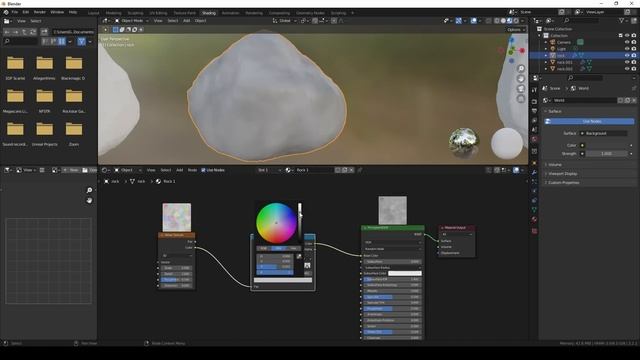Click the node editor zoom magnifier icon
Viewport: 640px width, 360px height.
89,190
